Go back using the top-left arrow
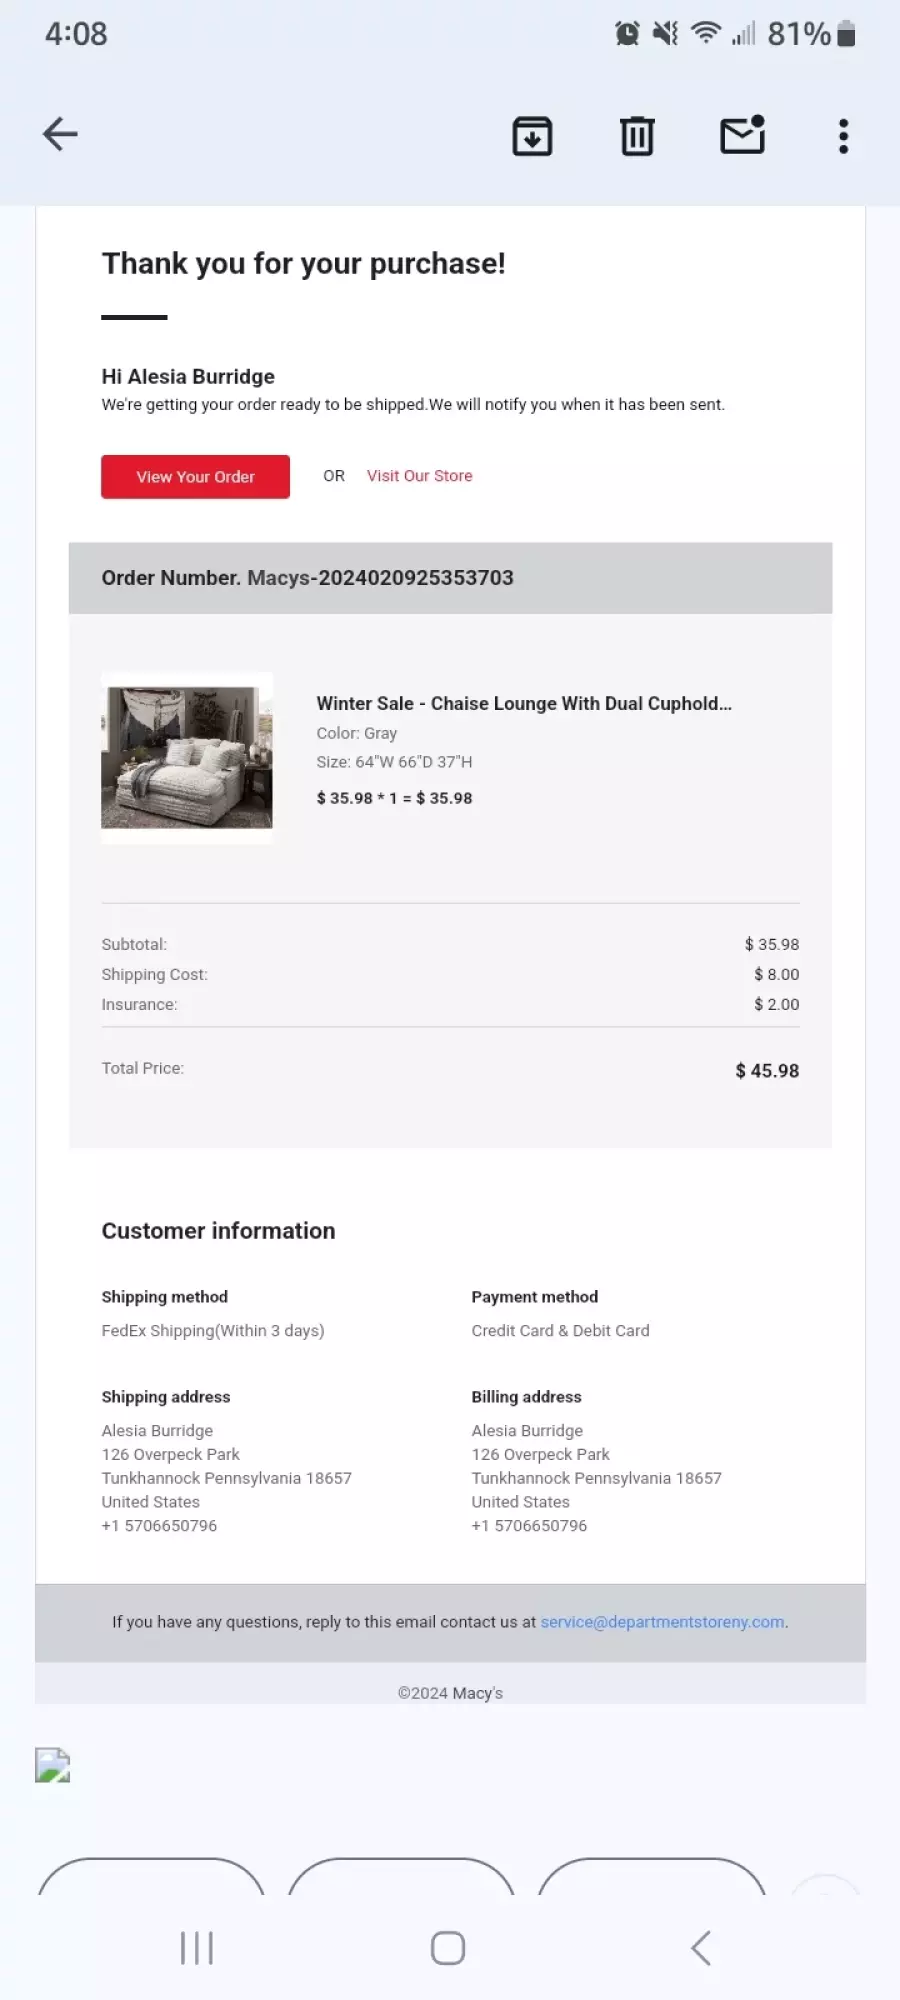This screenshot has height=2000, width=900. click(x=60, y=134)
